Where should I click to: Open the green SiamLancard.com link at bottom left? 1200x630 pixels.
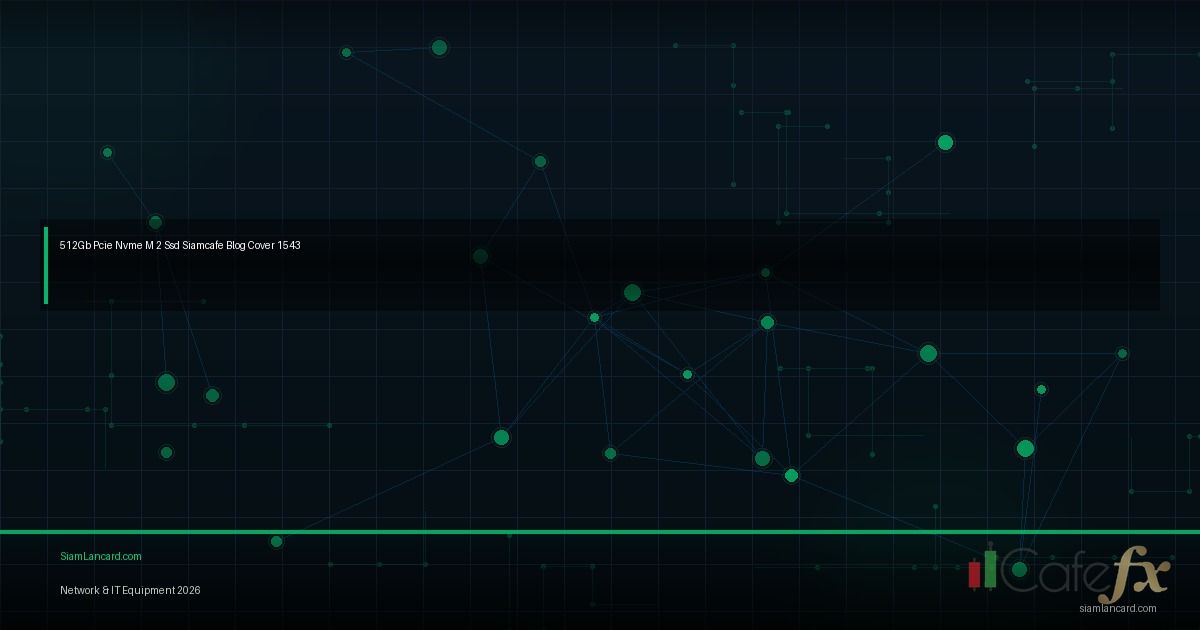(101, 556)
